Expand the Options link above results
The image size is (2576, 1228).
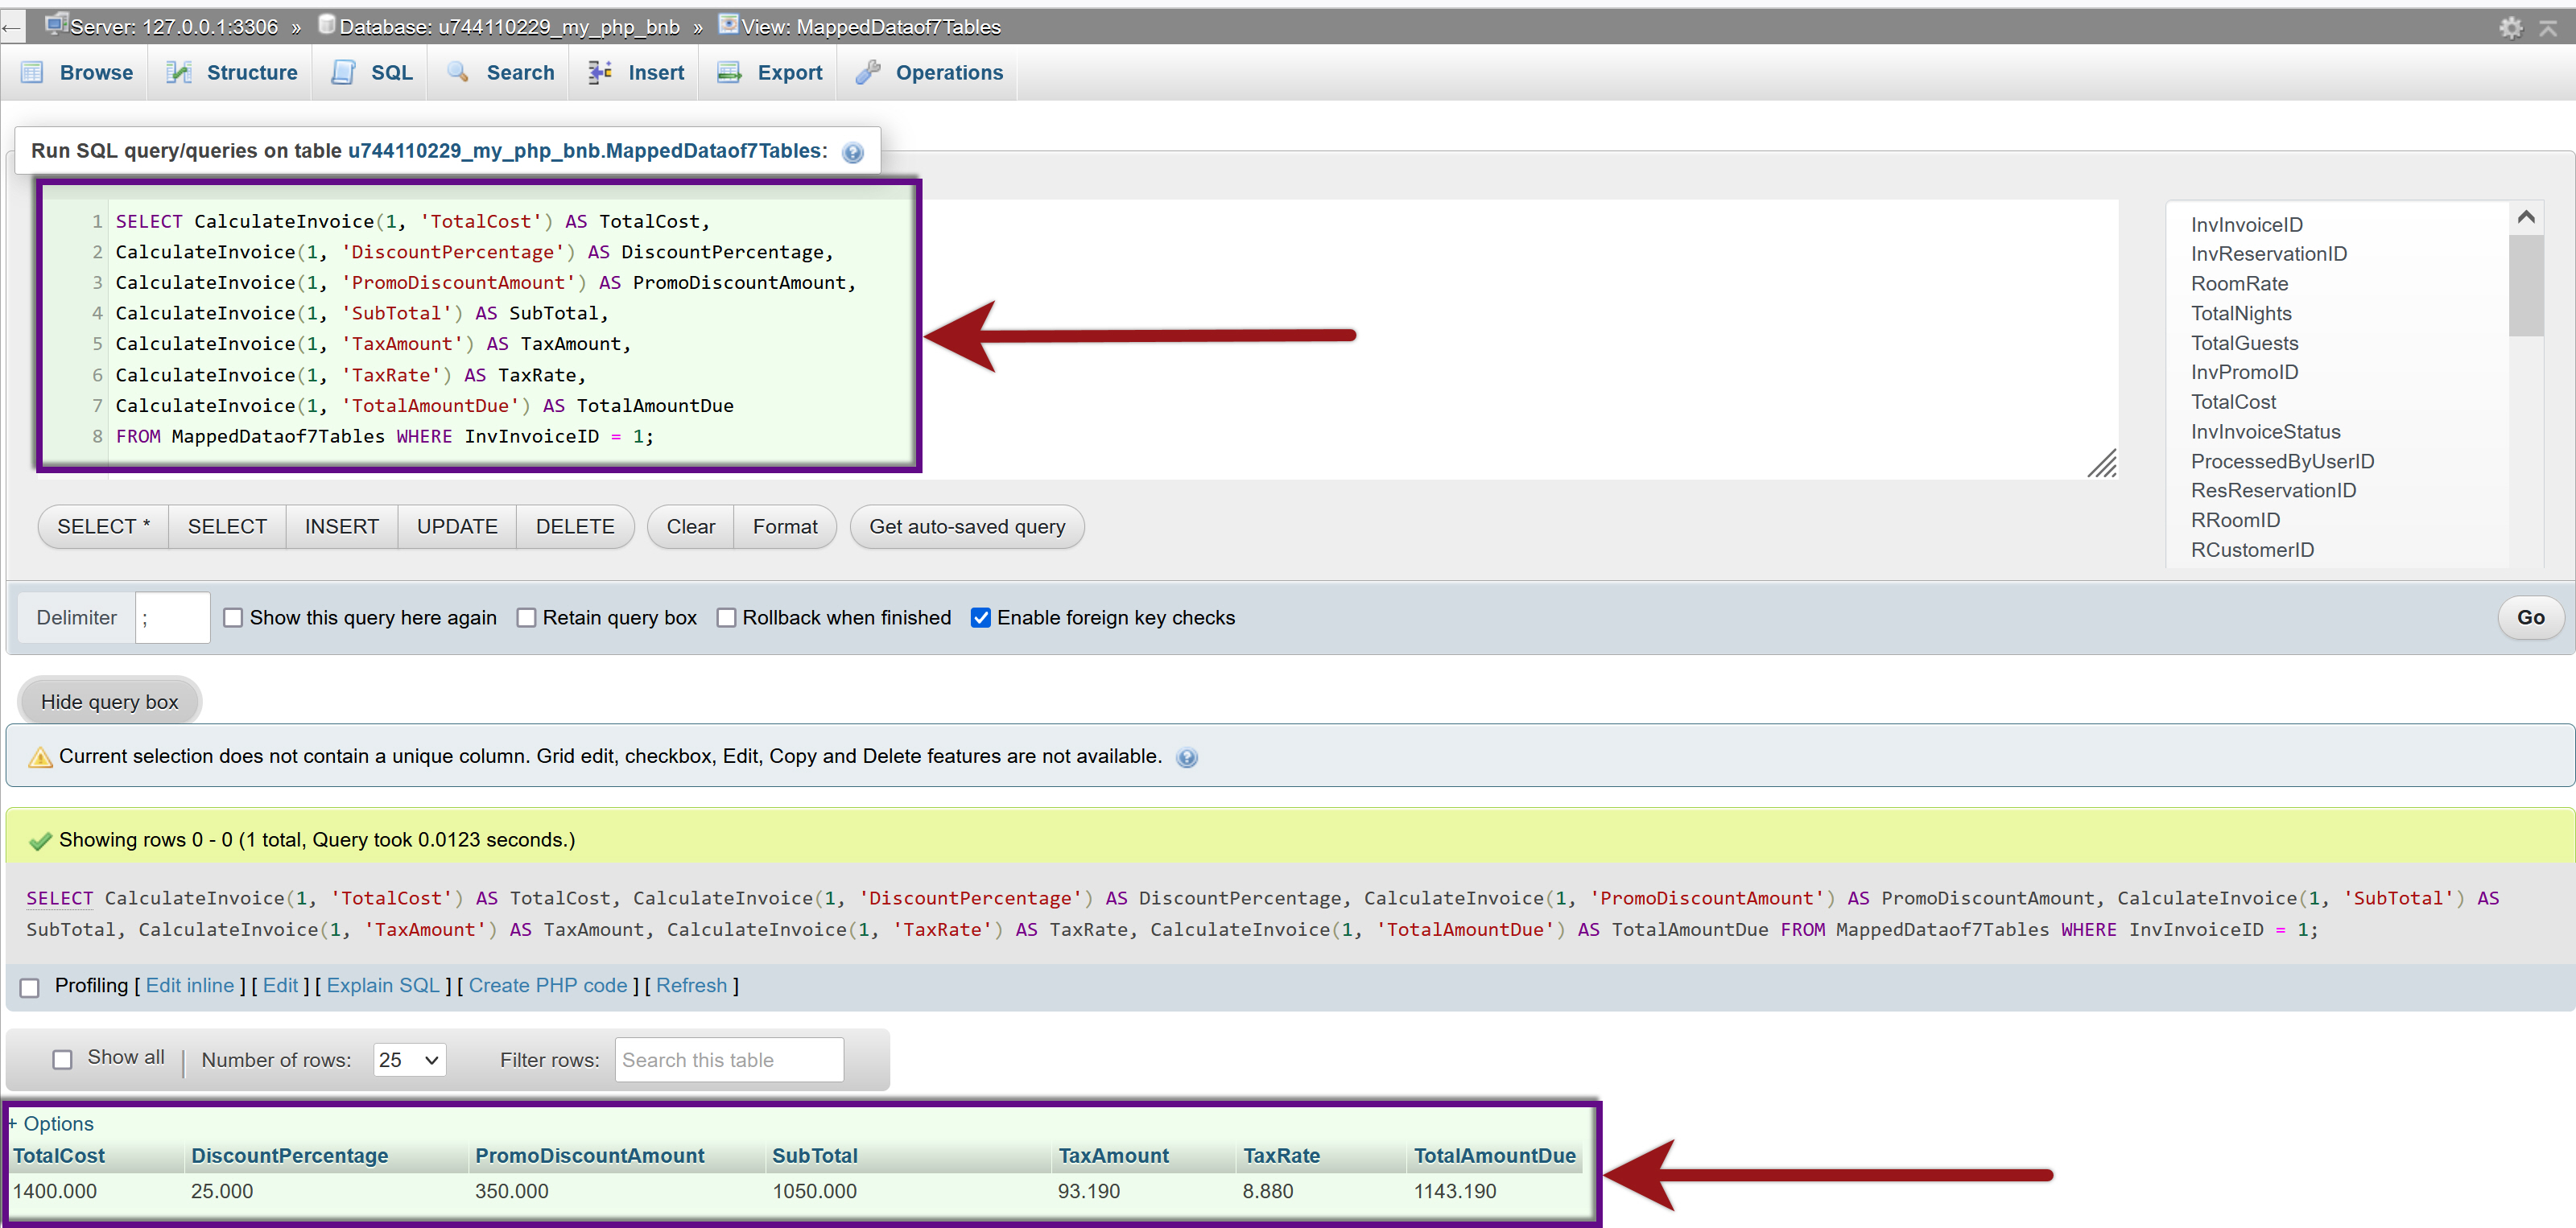point(57,1123)
